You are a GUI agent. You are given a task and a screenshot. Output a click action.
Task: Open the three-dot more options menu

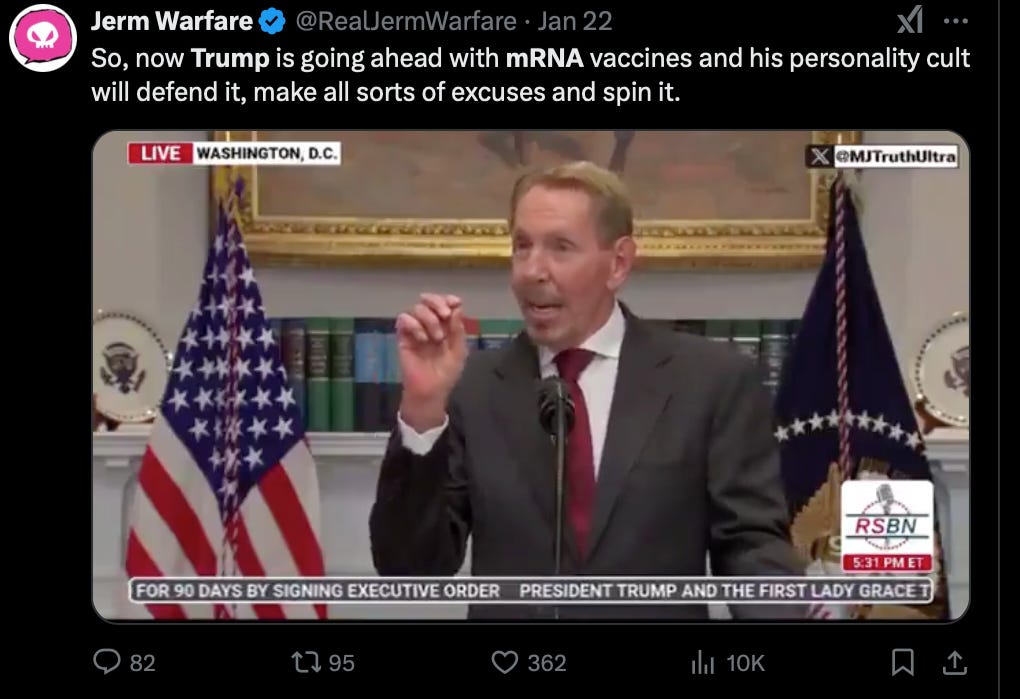955,21
